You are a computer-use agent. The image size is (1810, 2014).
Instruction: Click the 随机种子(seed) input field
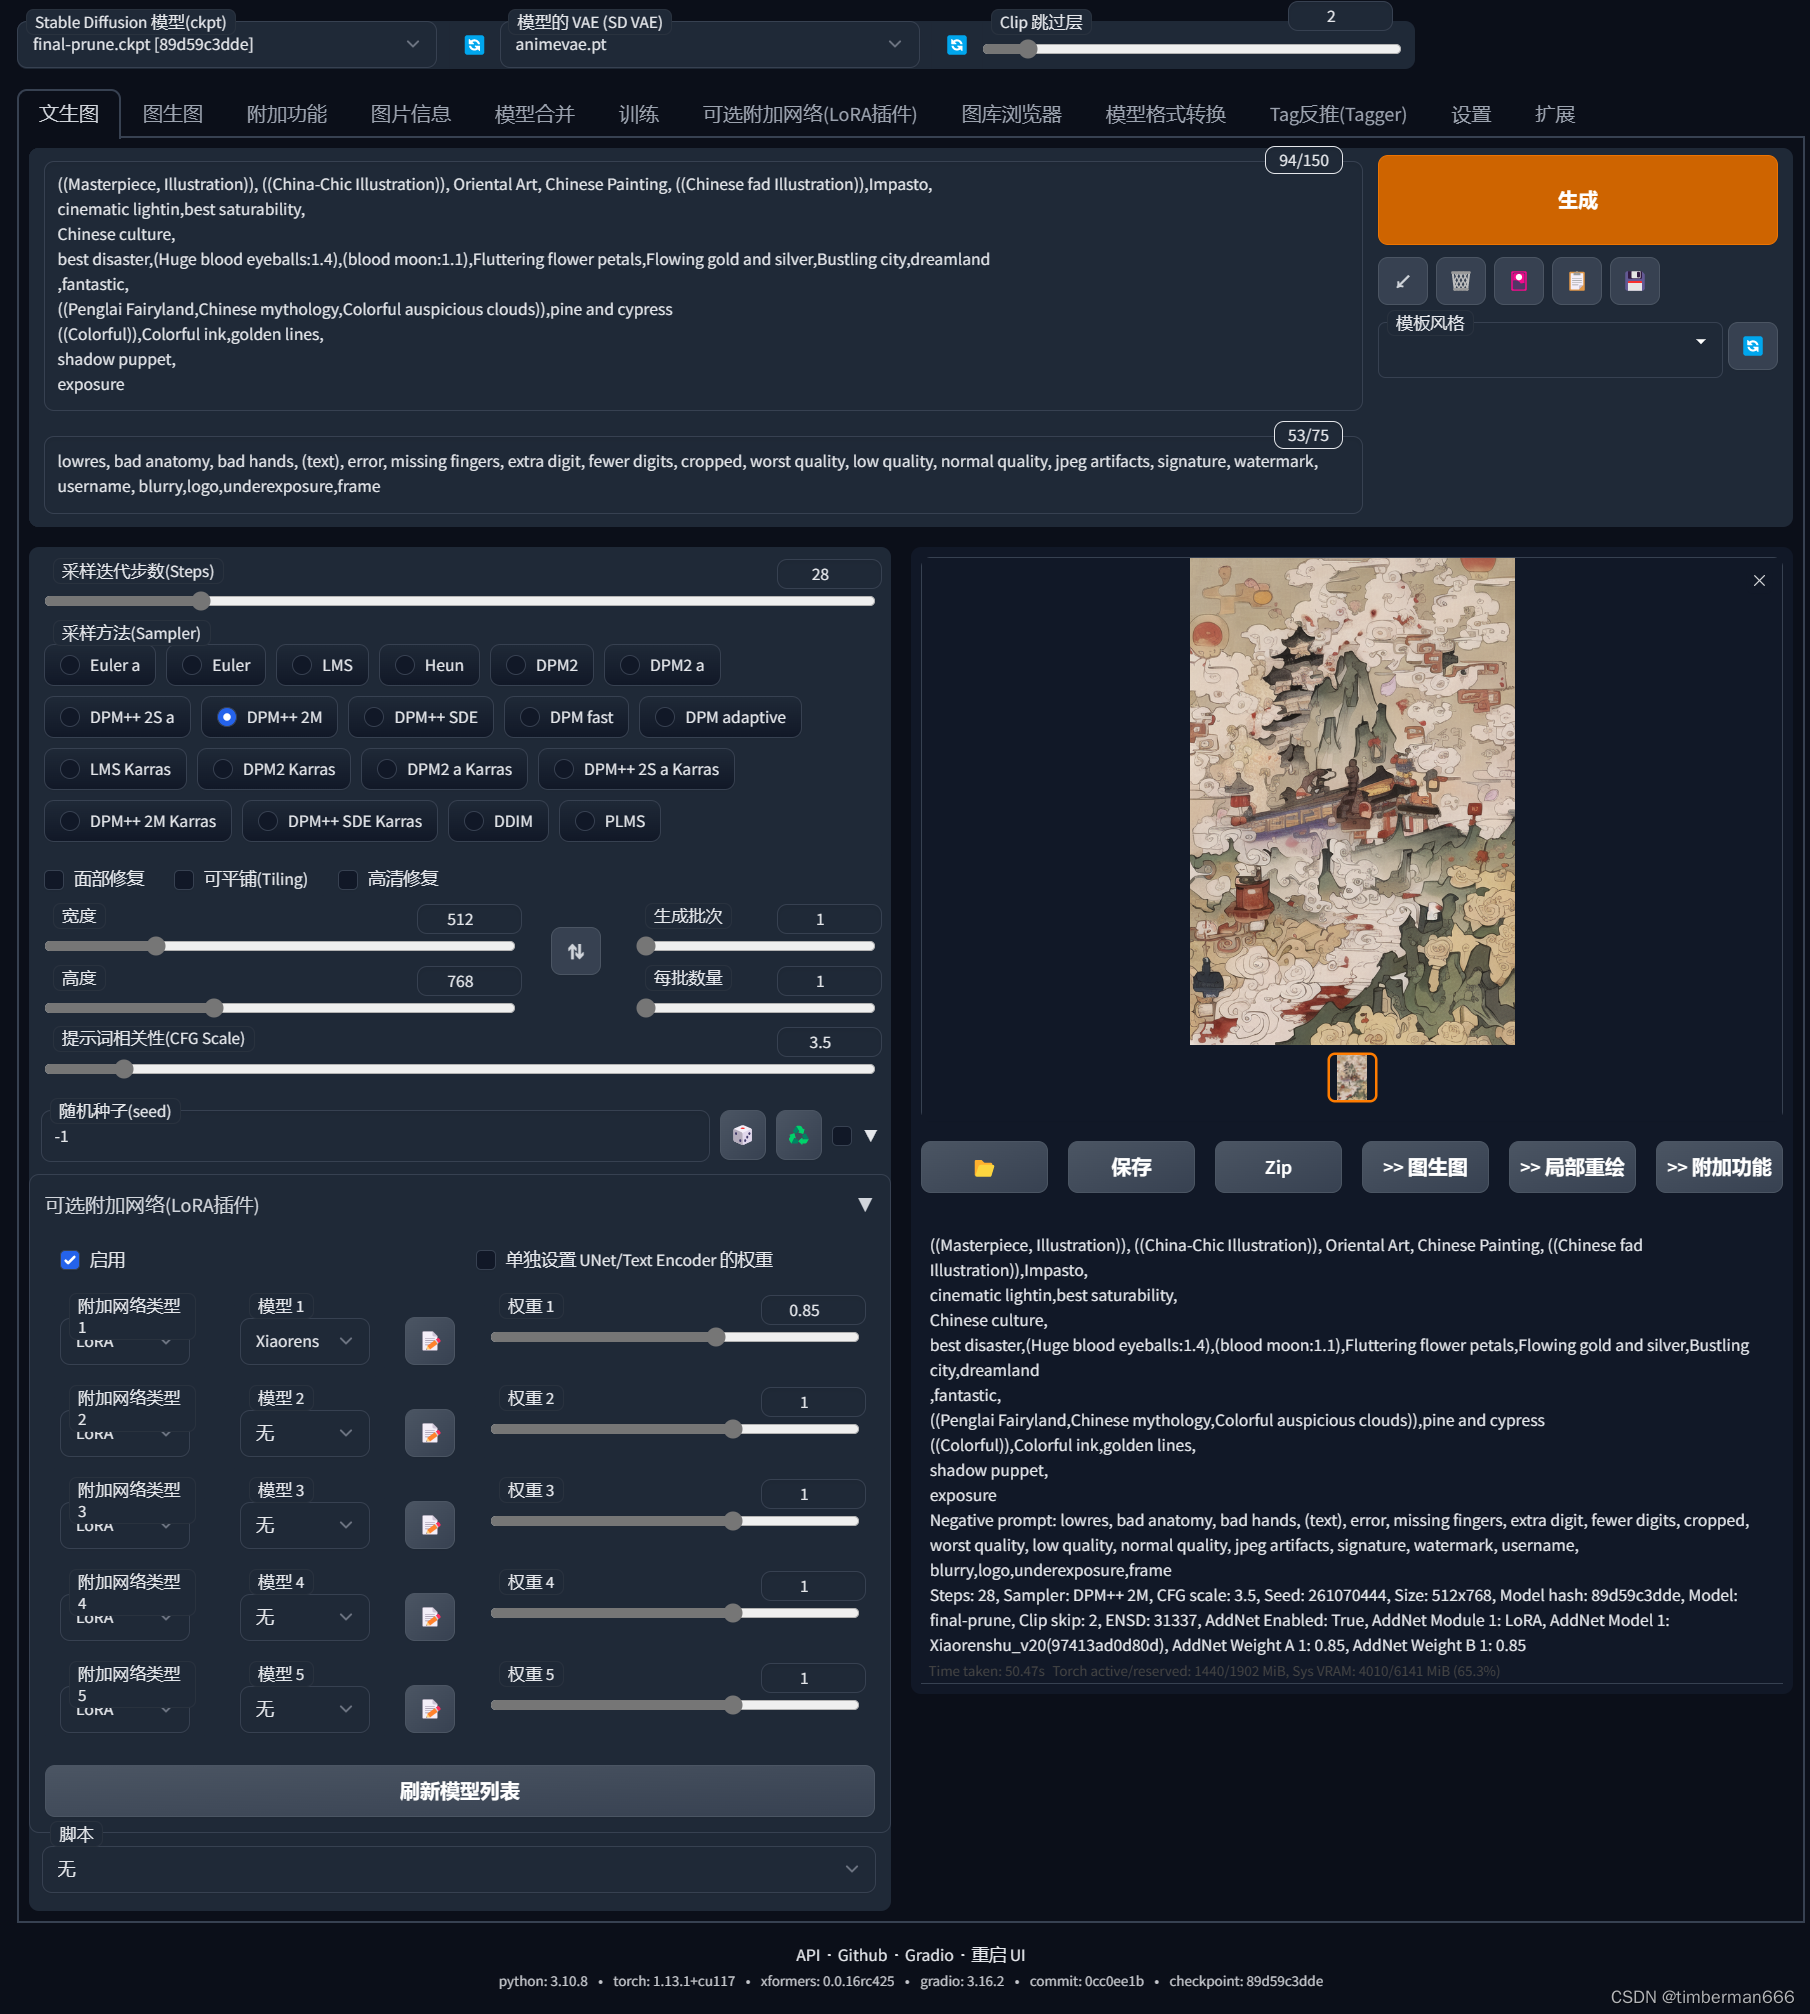[x=376, y=1137]
